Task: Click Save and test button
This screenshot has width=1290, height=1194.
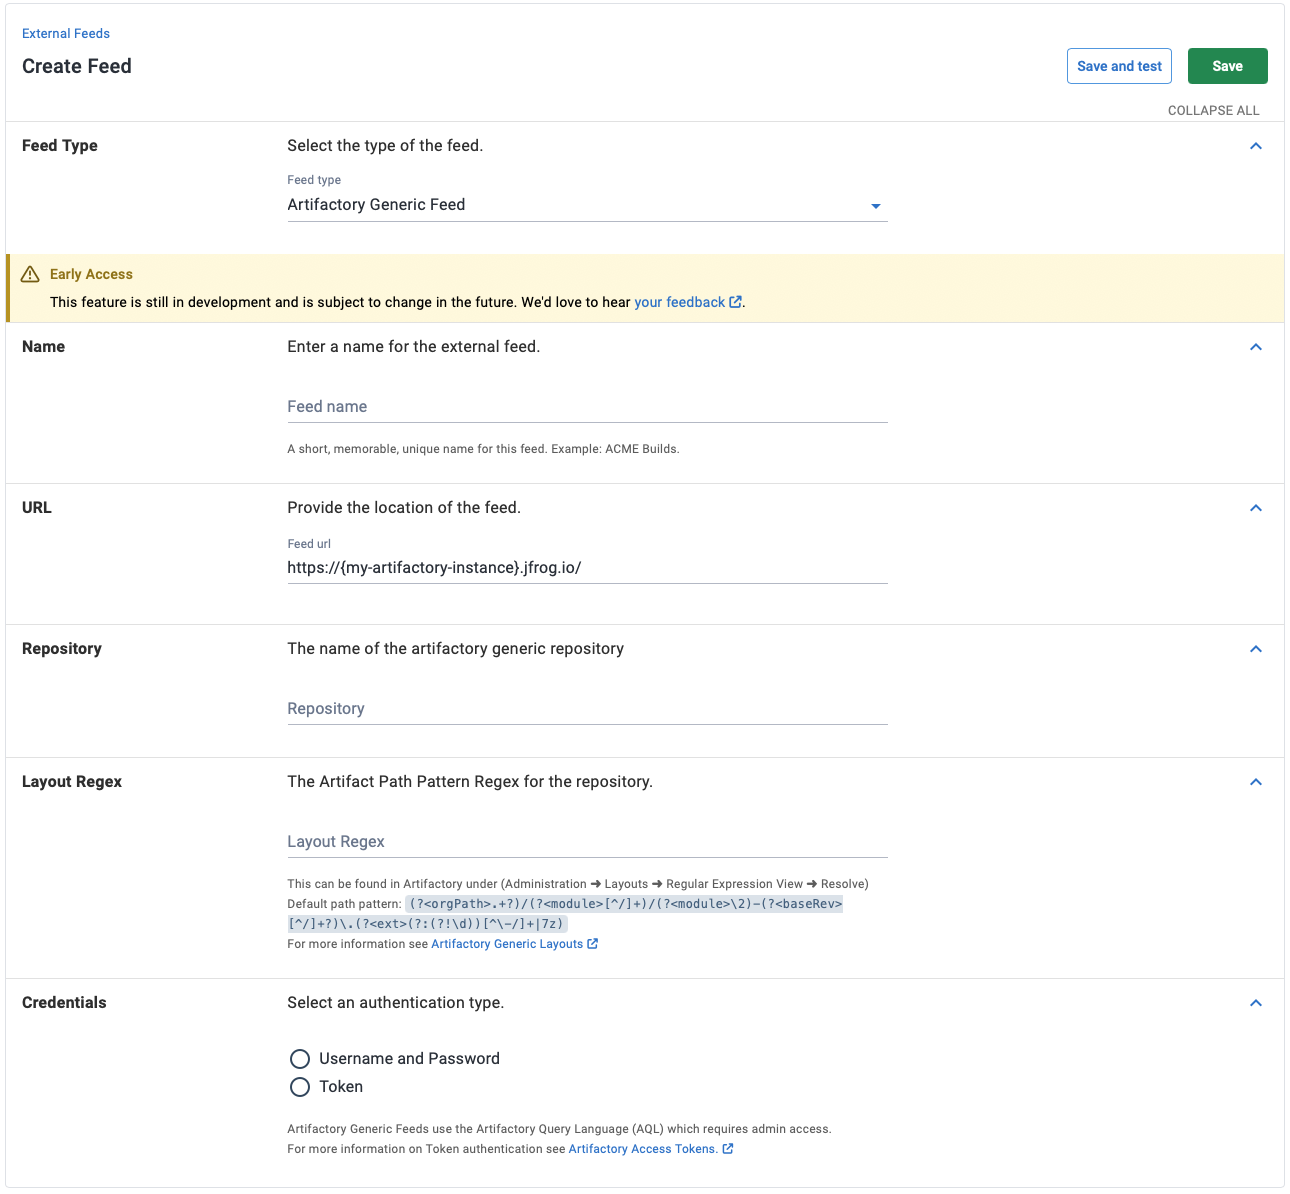Action: tap(1119, 66)
